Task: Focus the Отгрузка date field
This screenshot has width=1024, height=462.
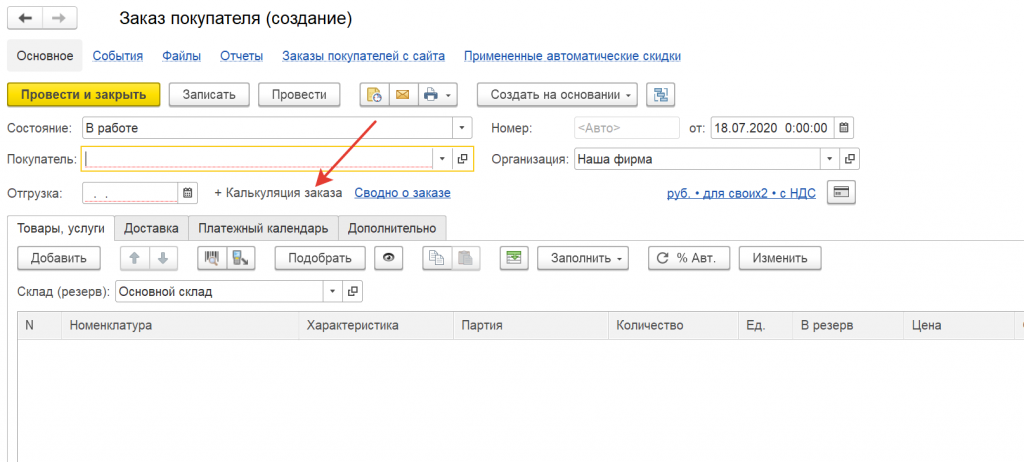Action: [130, 193]
